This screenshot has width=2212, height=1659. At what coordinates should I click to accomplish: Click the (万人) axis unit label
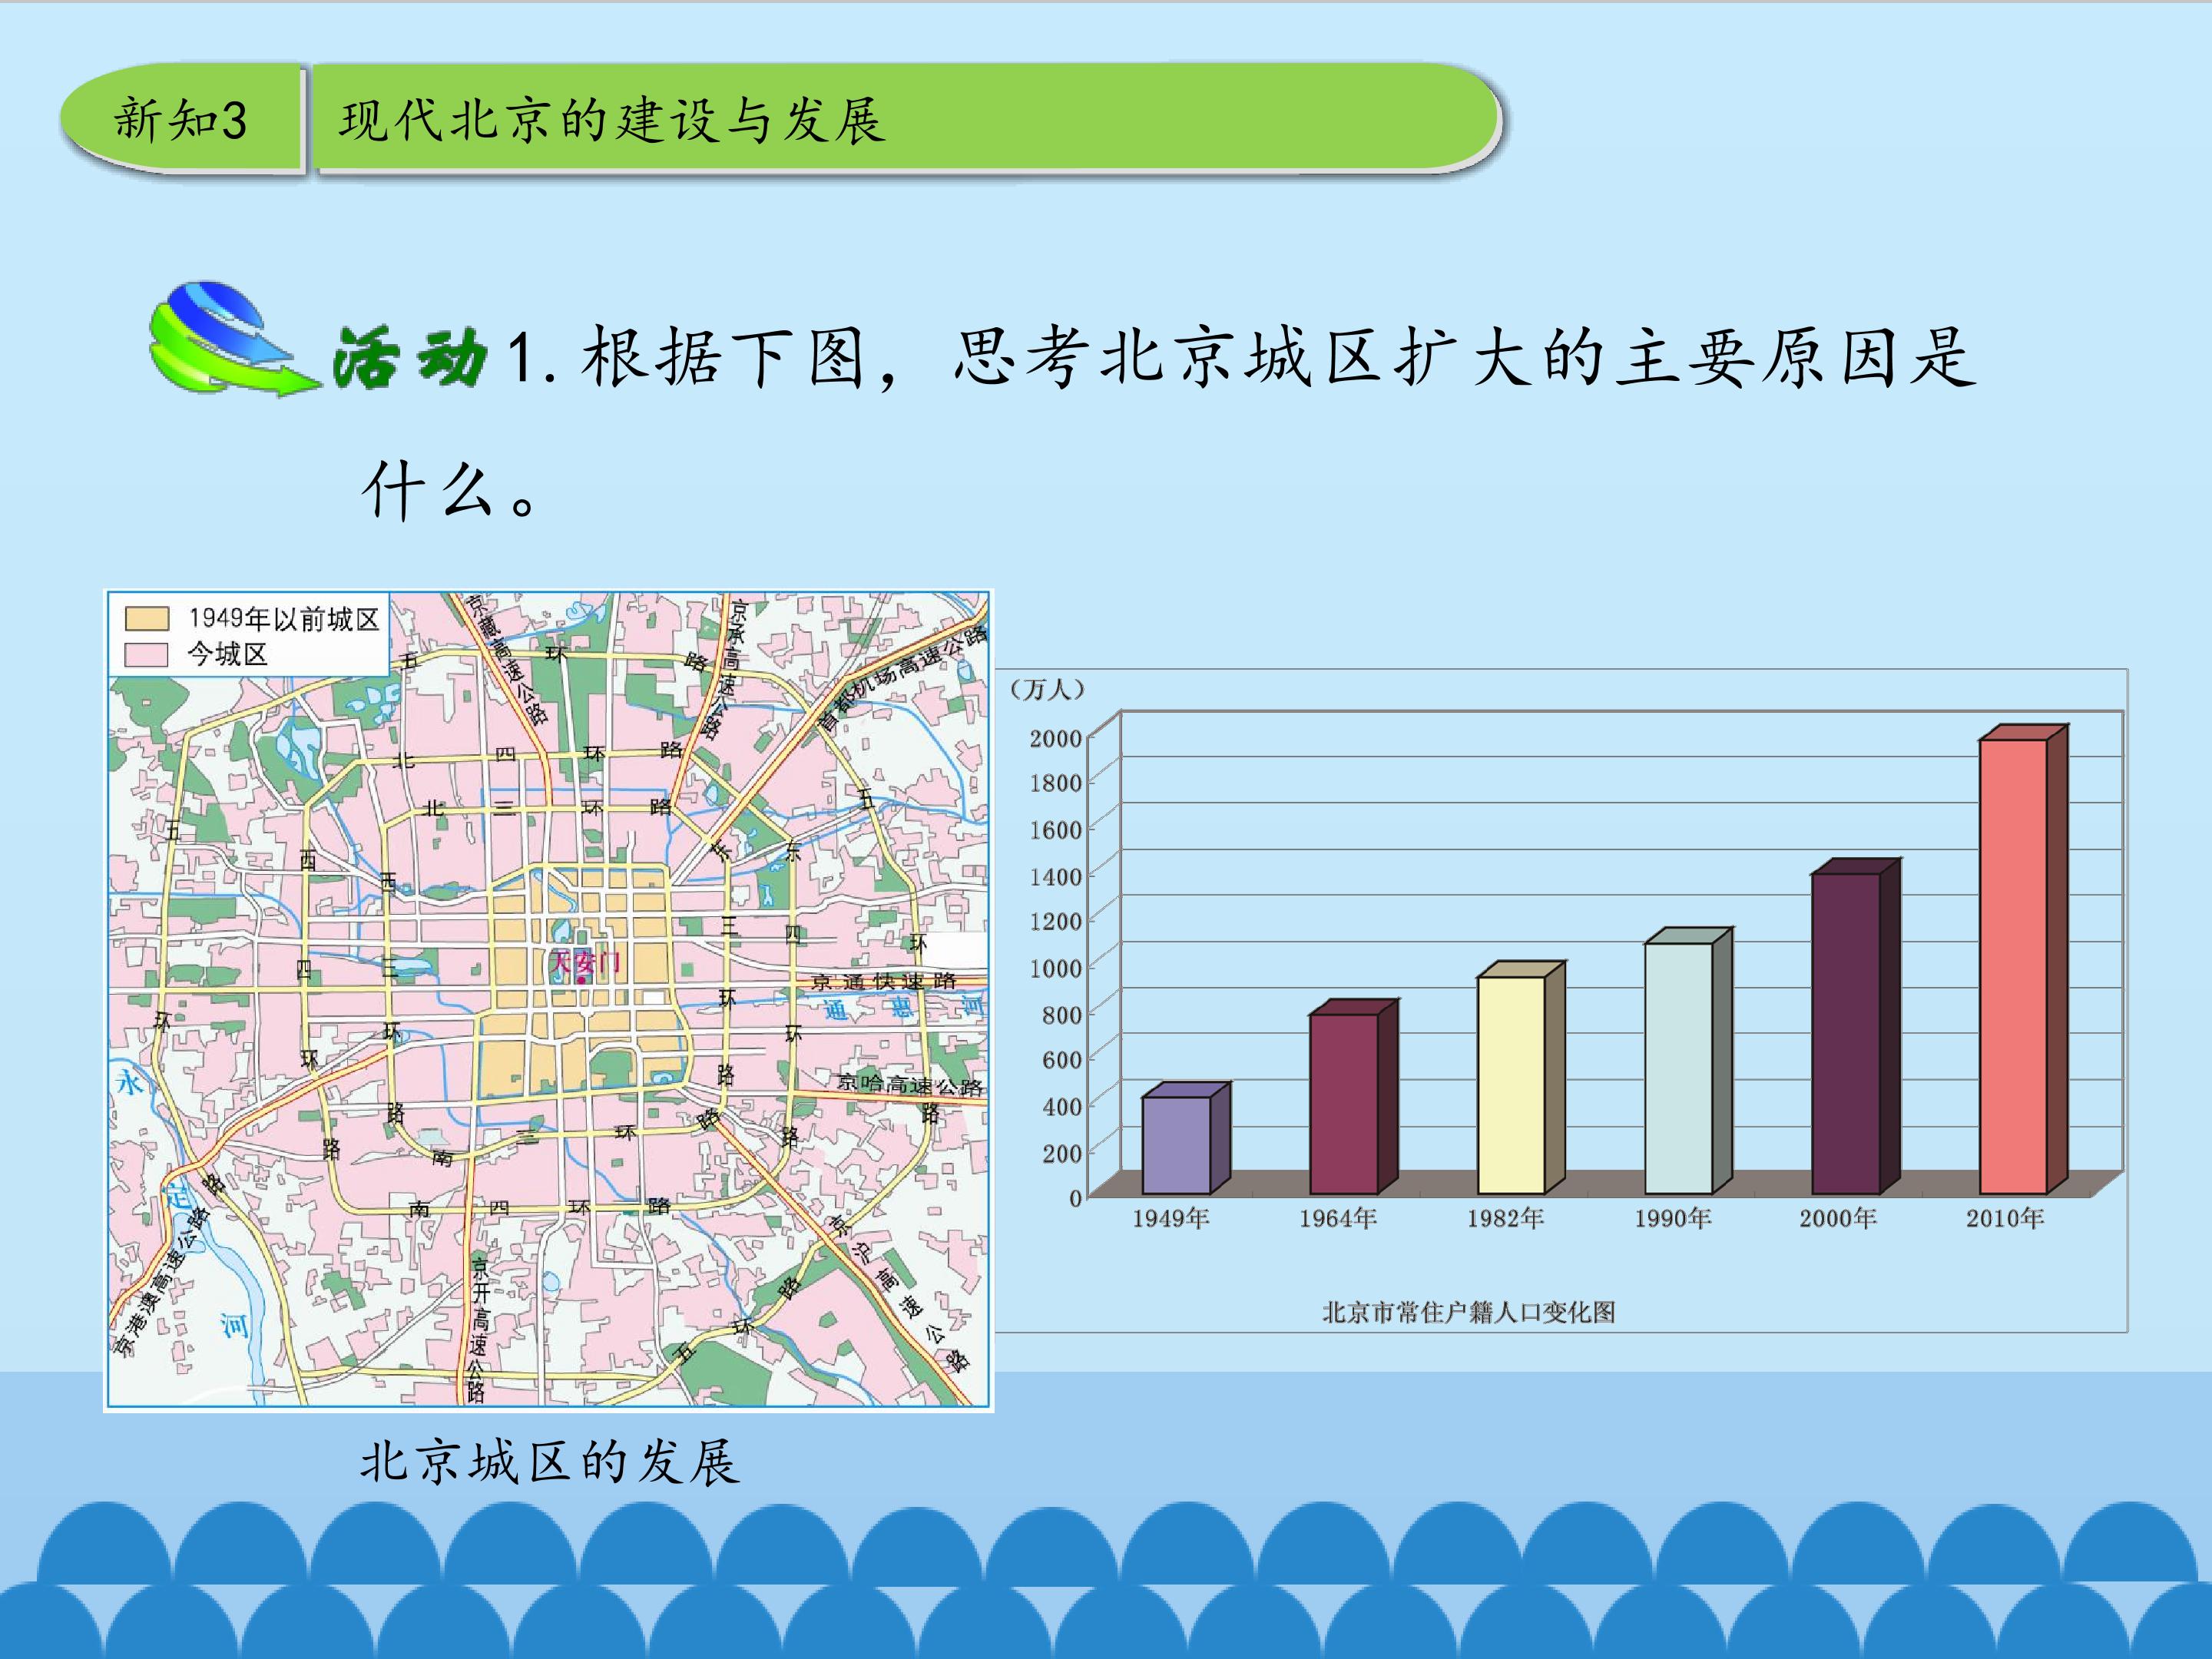tap(1047, 689)
